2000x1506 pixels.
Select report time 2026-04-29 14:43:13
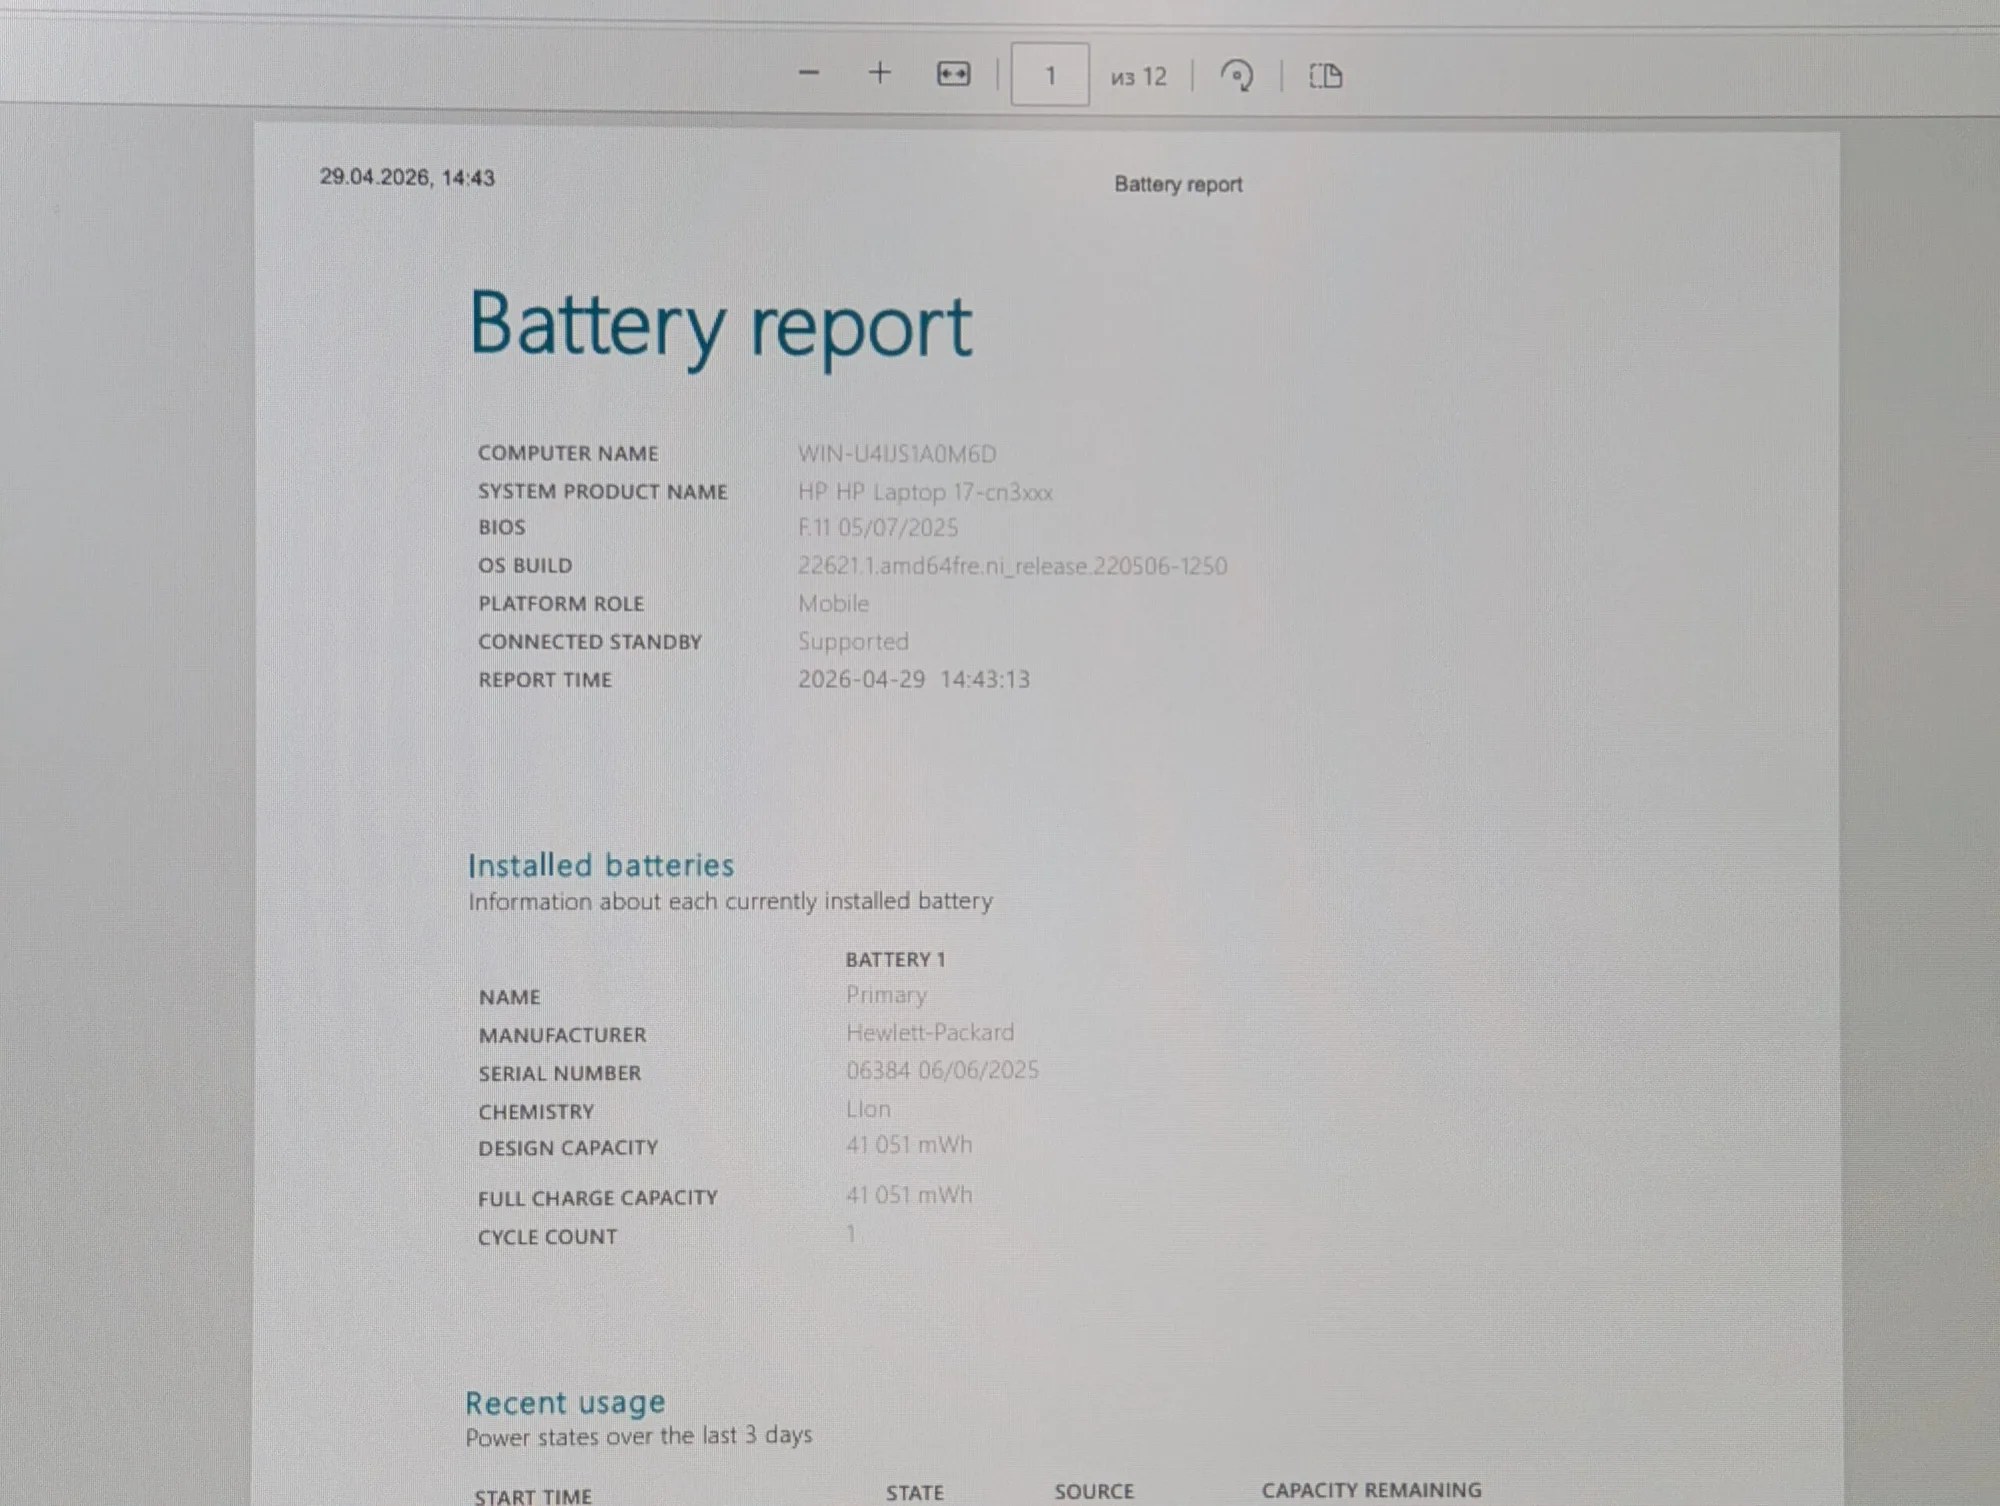[913, 679]
